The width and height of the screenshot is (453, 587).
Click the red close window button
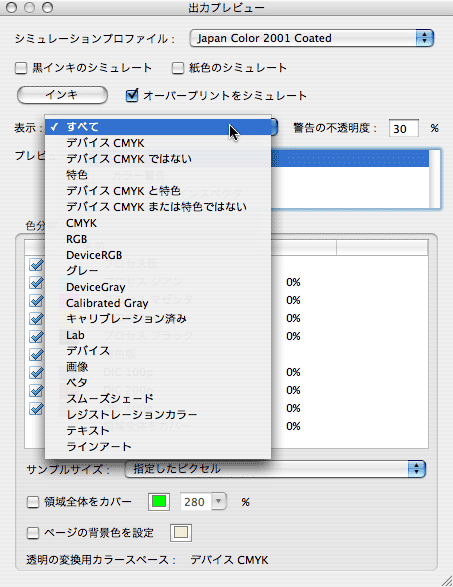click(x=12, y=7)
